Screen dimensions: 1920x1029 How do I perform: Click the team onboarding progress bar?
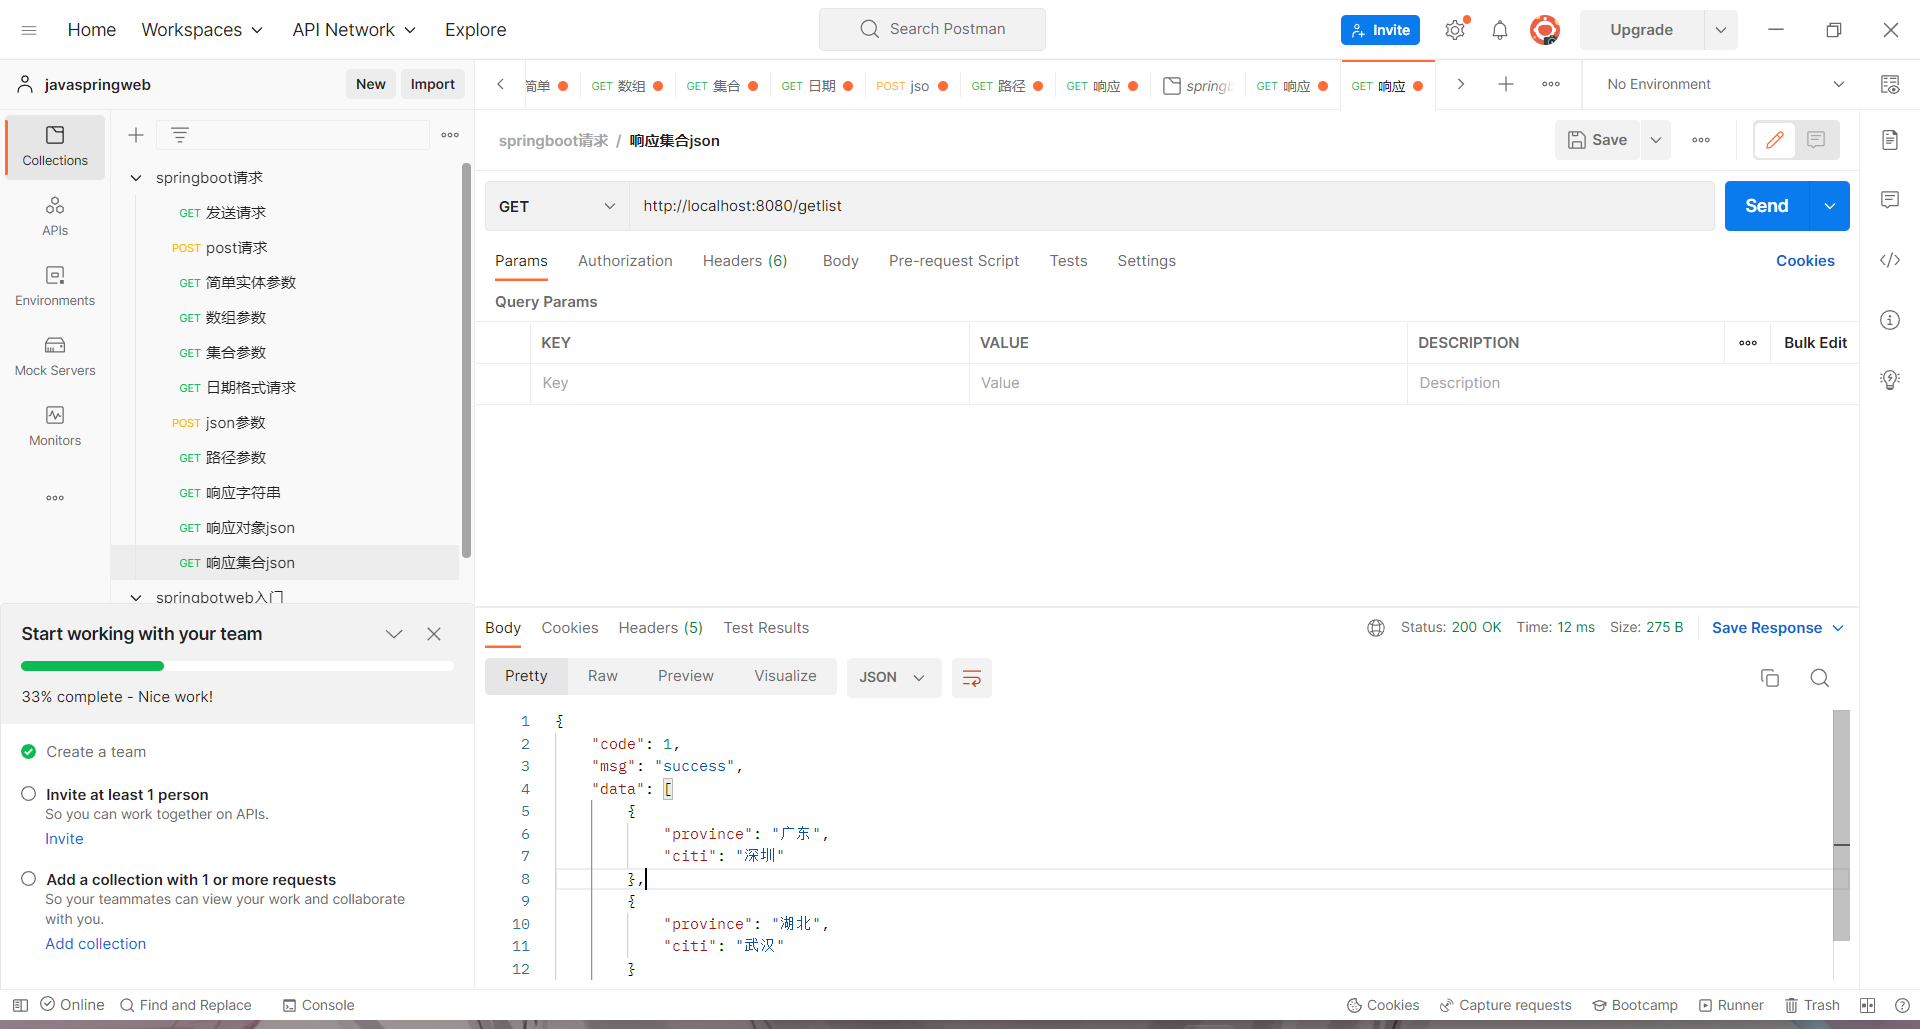point(237,666)
